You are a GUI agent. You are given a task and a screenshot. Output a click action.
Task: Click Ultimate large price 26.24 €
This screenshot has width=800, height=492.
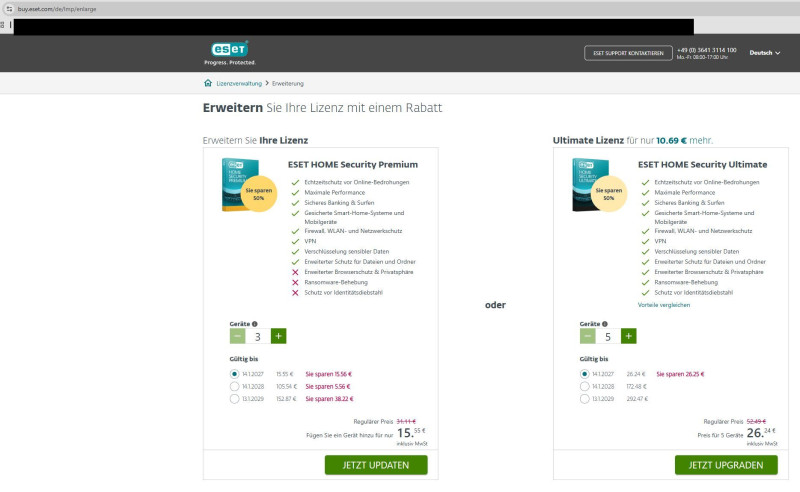tap(761, 433)
